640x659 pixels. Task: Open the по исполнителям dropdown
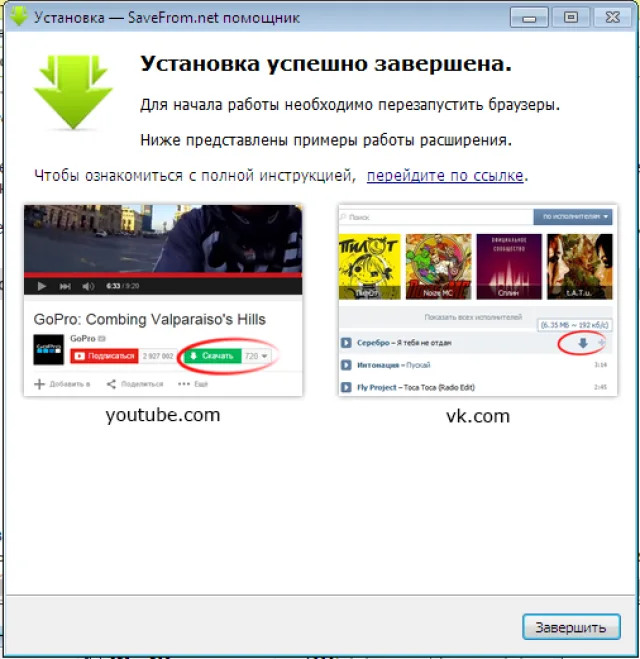573,217
